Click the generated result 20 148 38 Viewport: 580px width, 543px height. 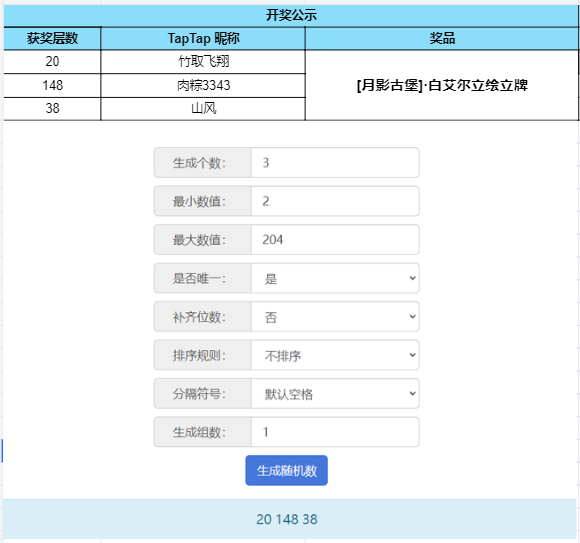(x=287, y=519)
